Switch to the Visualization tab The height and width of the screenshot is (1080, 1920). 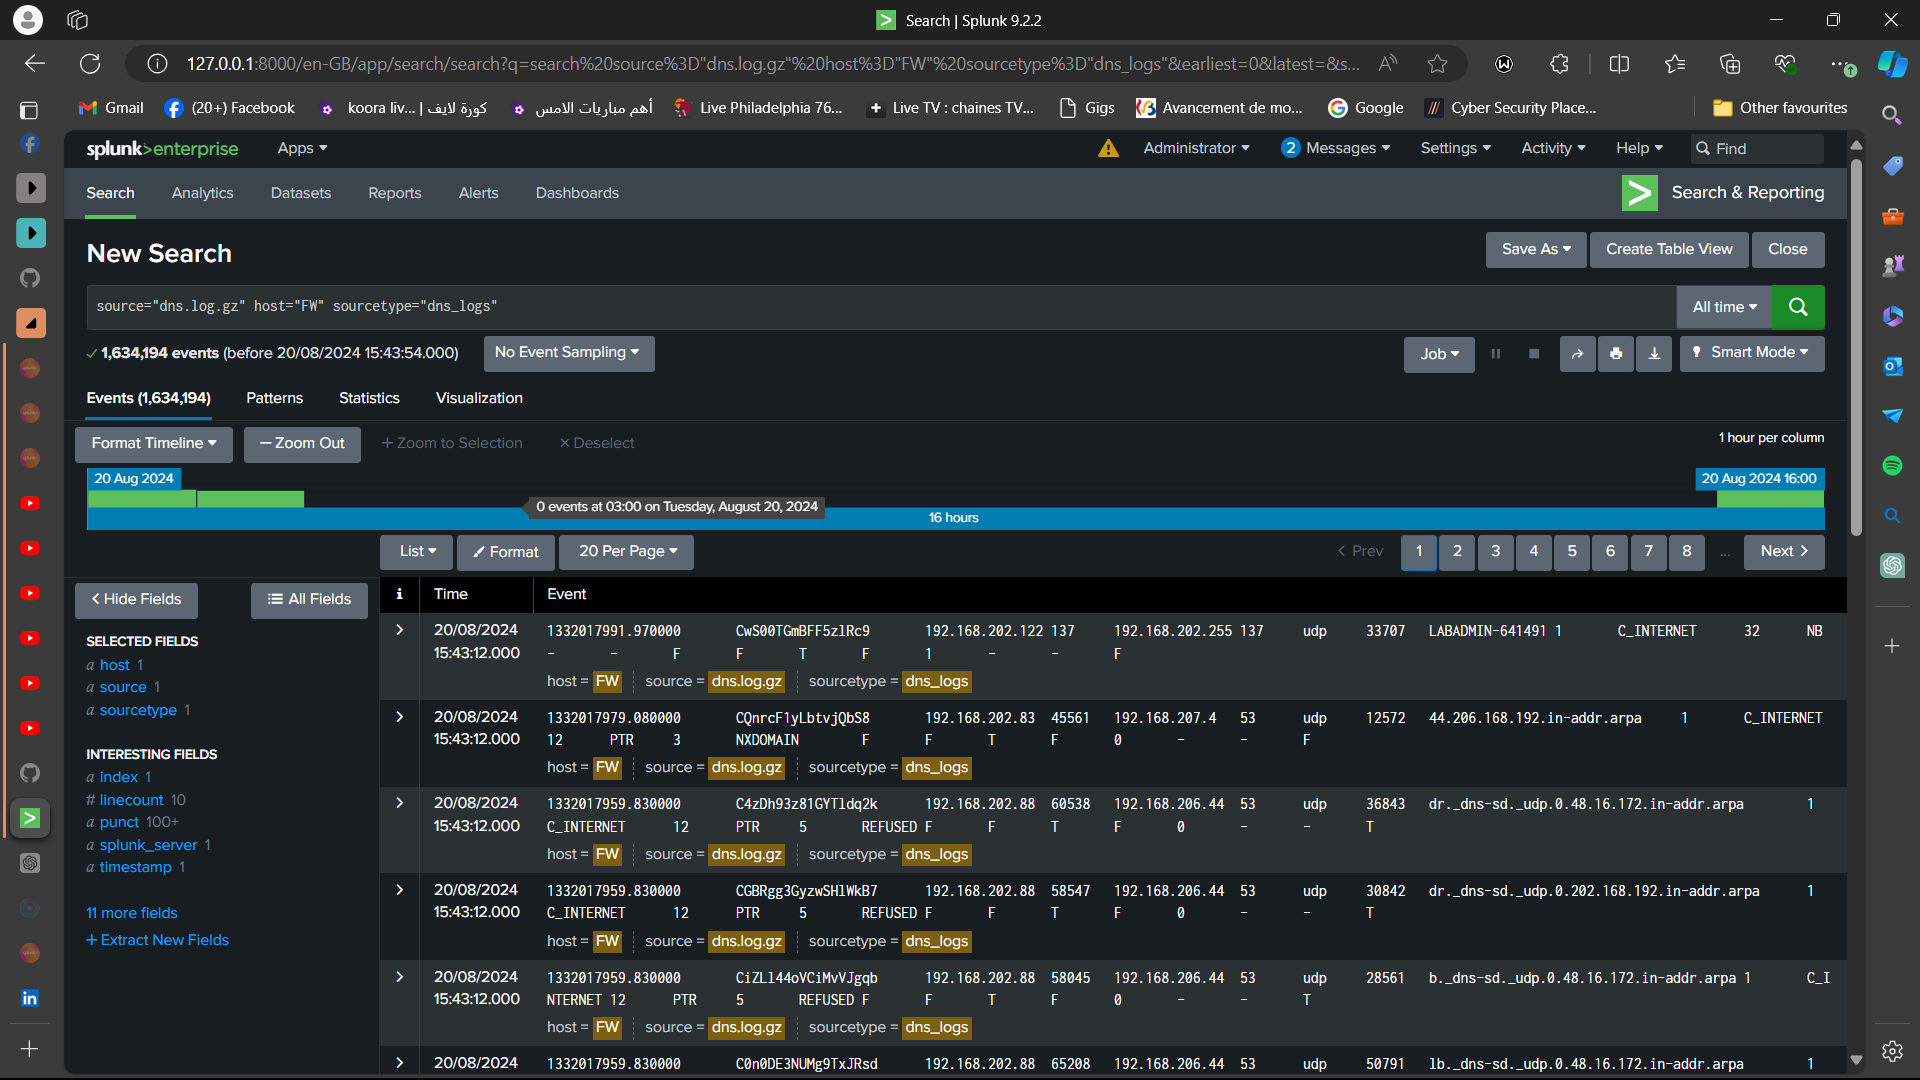[x=479, y=398]
